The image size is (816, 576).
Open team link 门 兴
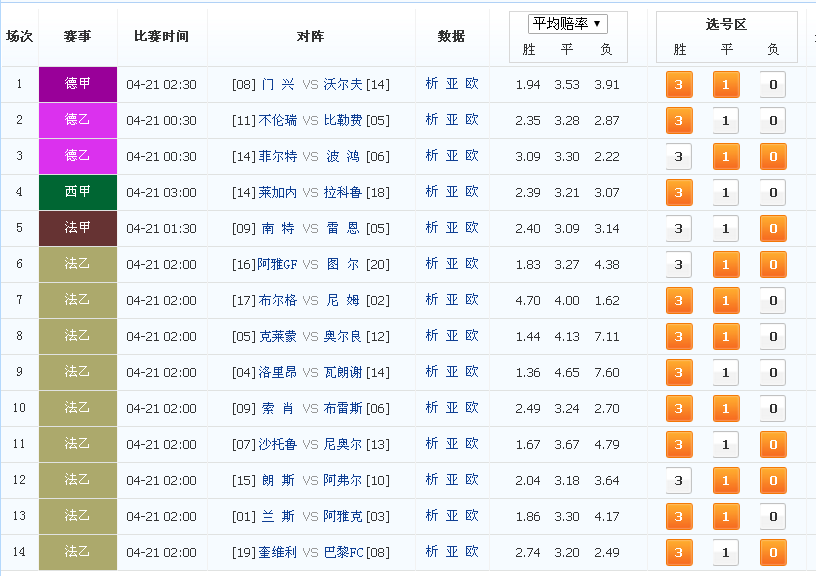click(278, 84)
